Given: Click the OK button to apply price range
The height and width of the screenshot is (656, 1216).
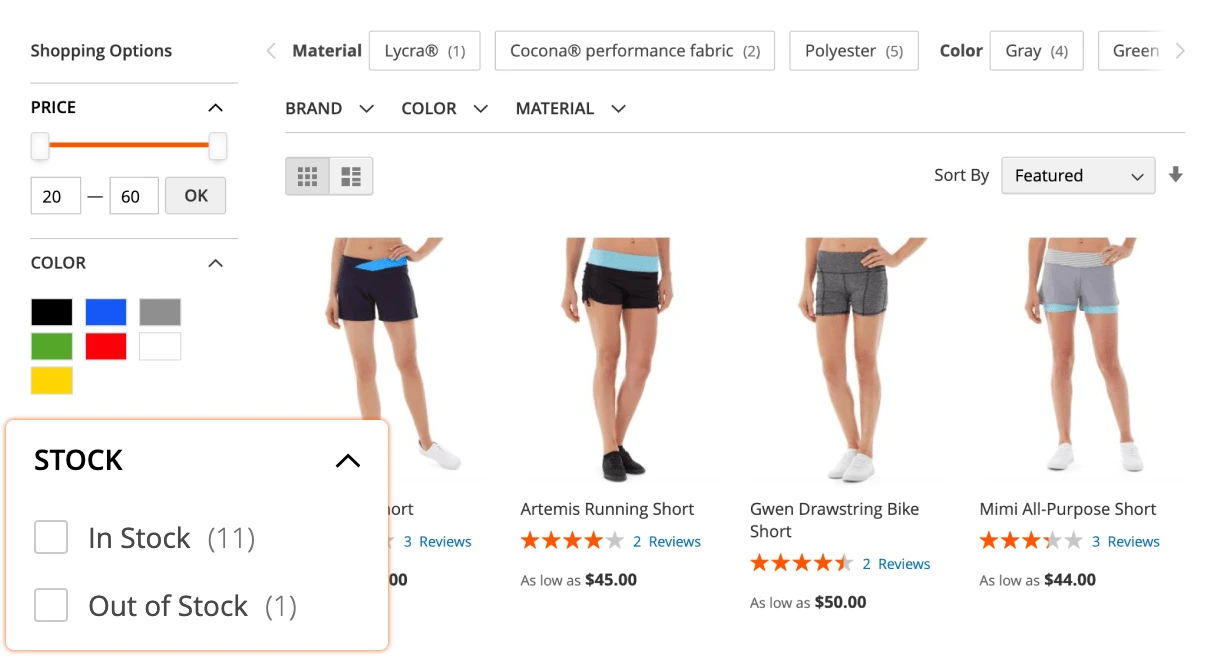Looking at the screenshot, I should pyautogui.click(x=195, y=195).
